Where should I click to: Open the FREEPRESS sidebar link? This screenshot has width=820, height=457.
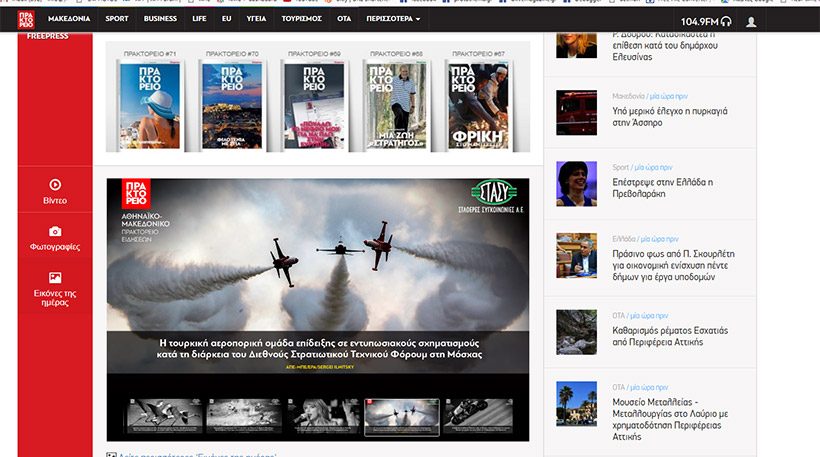48,36
